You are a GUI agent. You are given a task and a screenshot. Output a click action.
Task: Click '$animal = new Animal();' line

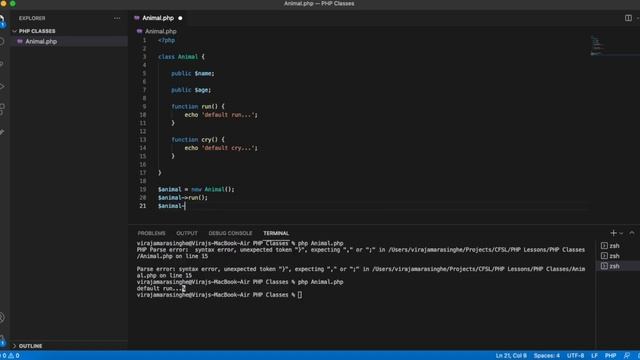(x=196, y=189)
